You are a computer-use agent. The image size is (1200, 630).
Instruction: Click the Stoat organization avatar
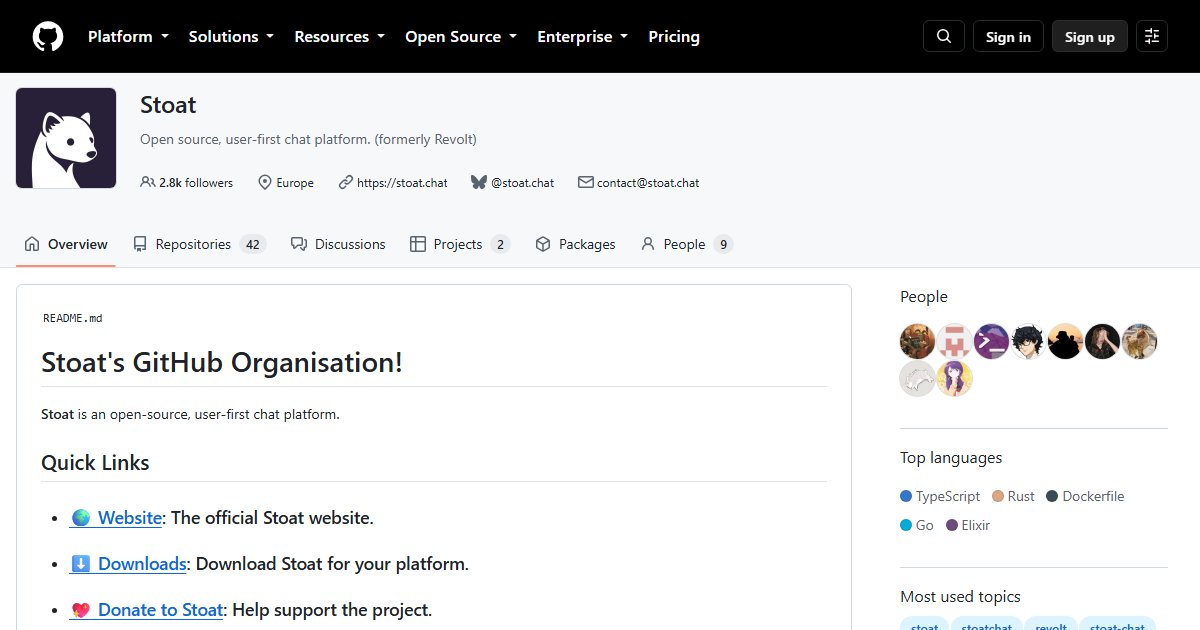point(66,138)
